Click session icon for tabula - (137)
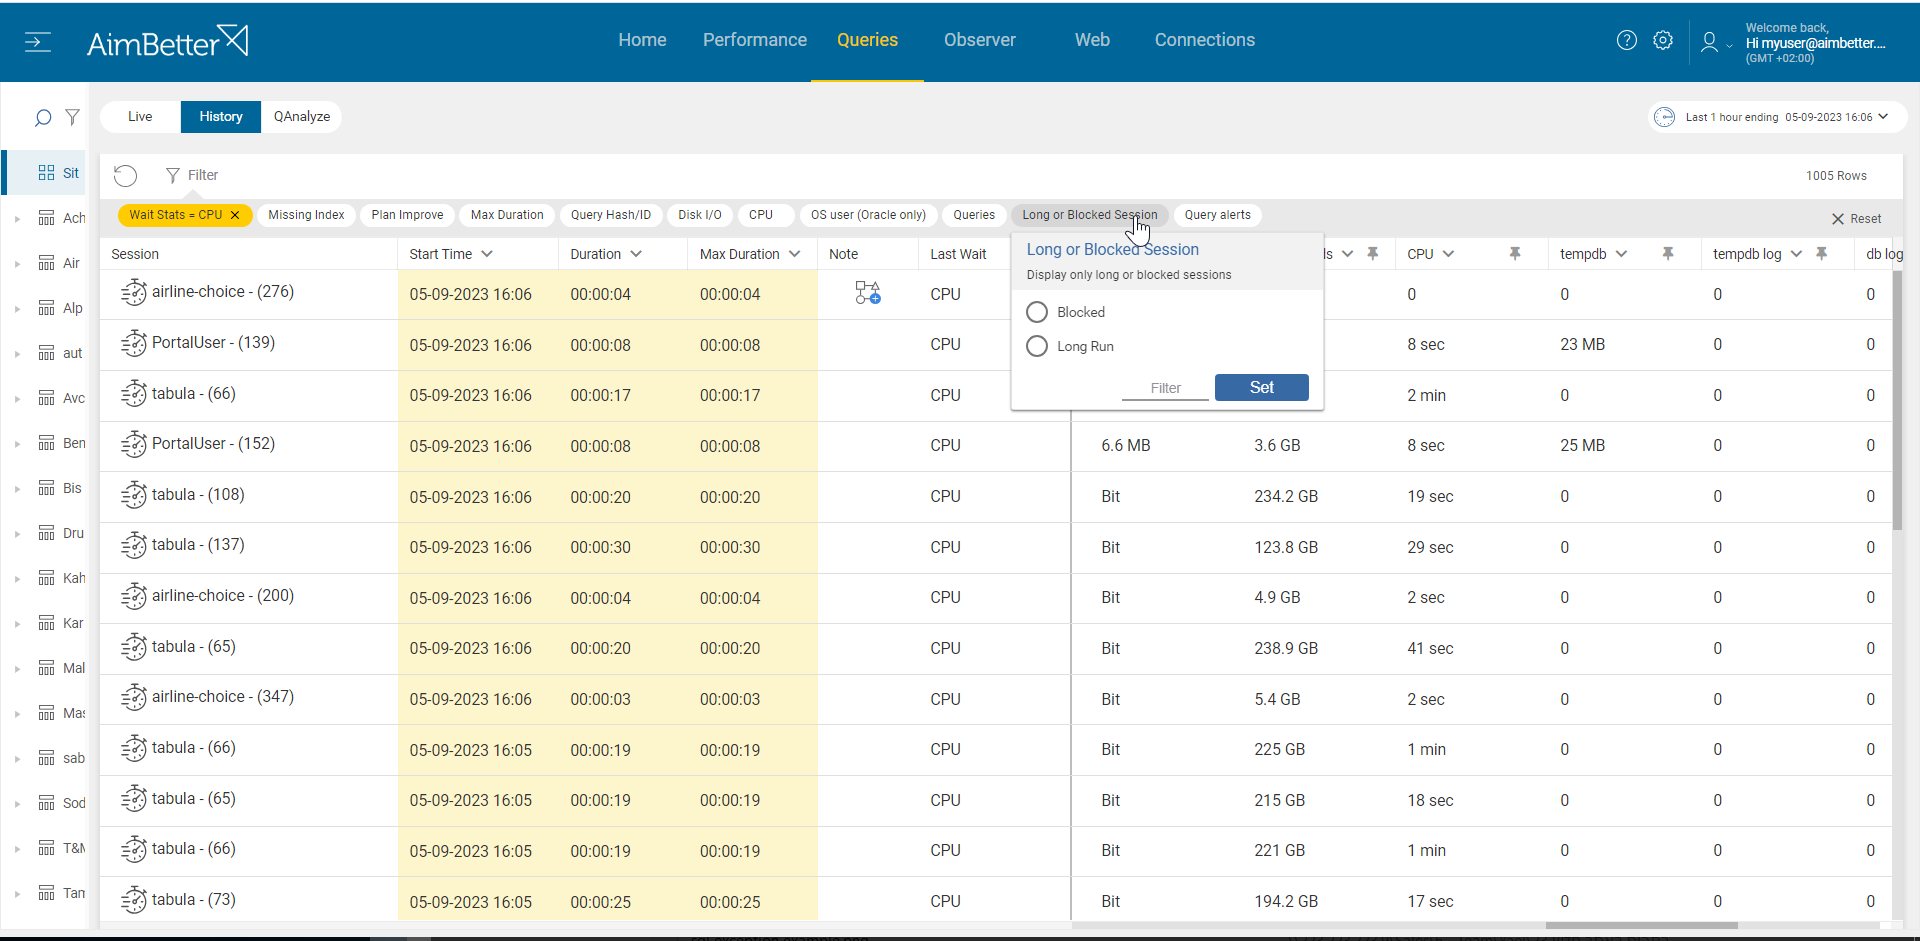 point(134,546)
